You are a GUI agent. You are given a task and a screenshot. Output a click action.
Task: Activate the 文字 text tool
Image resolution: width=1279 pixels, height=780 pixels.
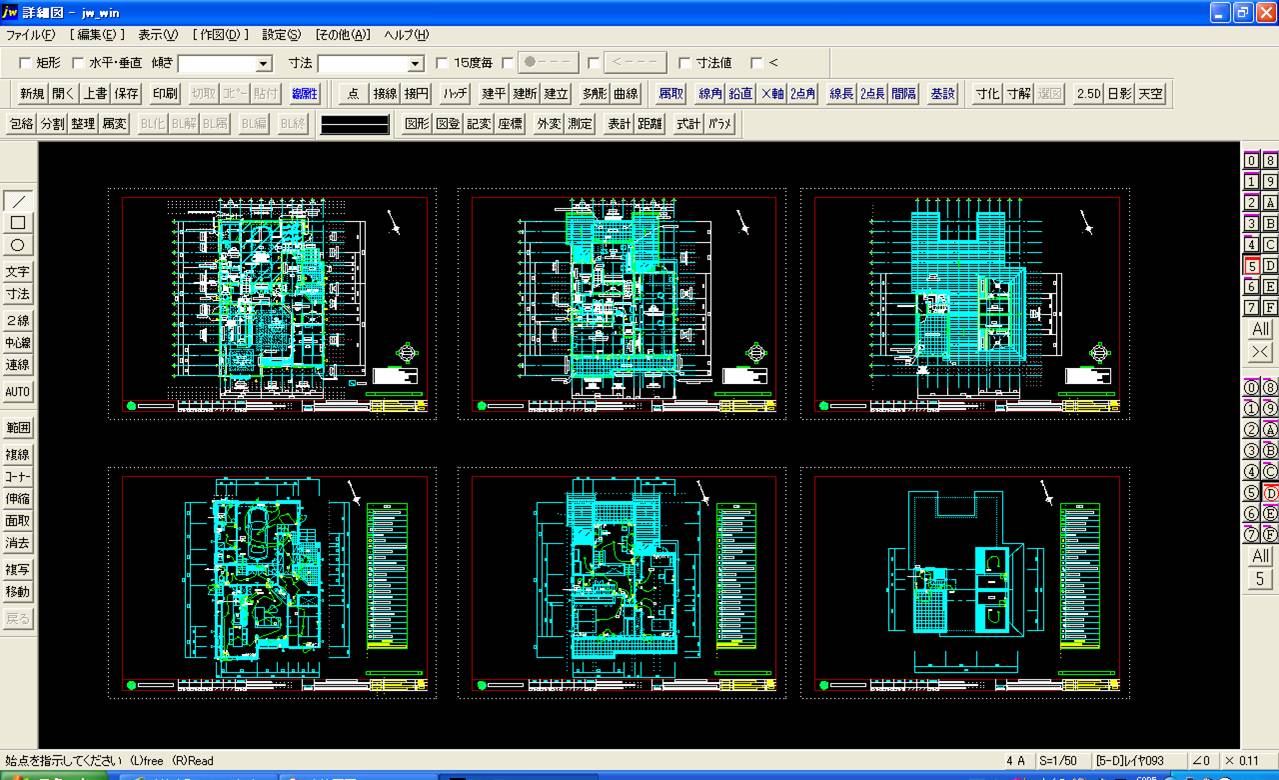tap(18, 272)
